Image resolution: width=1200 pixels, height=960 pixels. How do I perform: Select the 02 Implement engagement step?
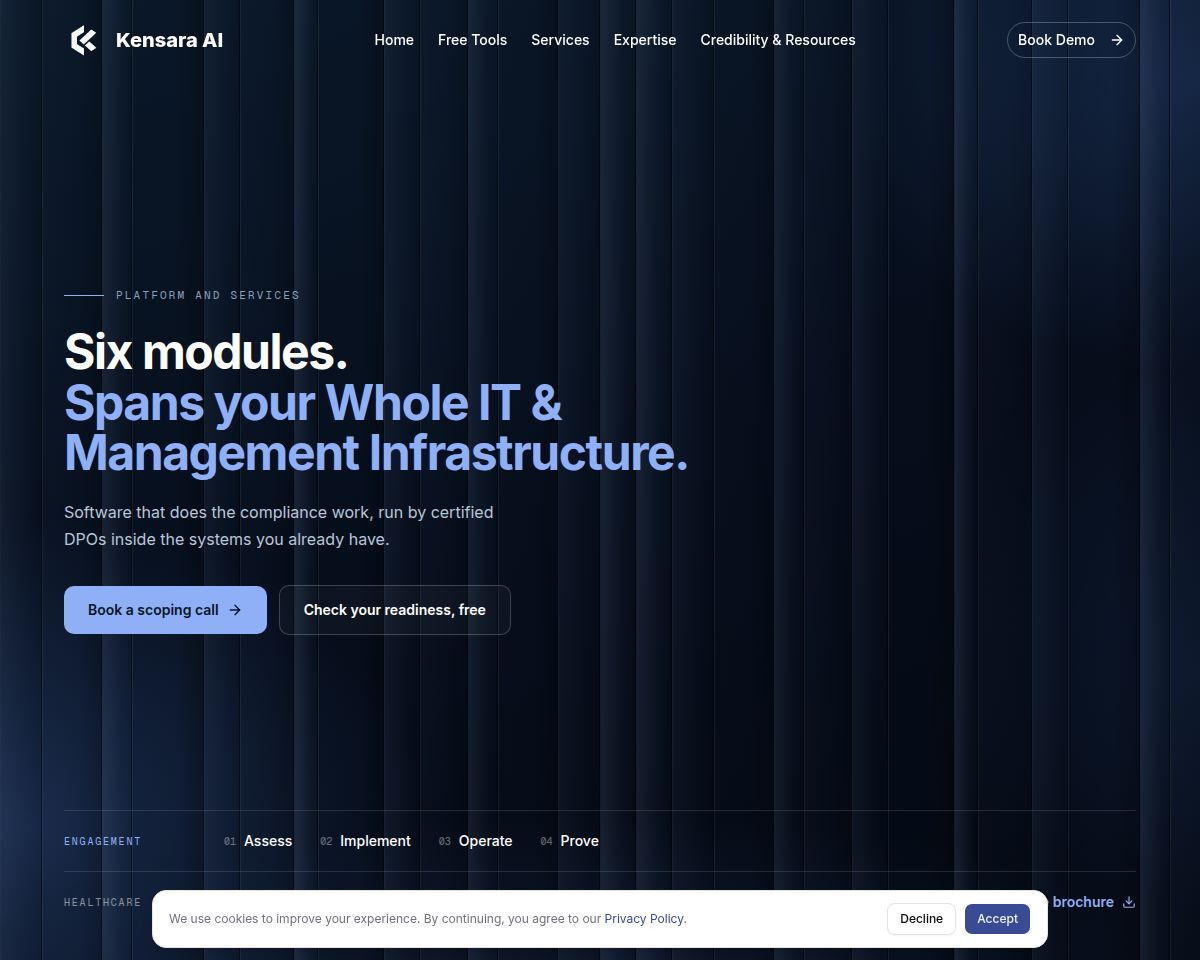(365, 841)
